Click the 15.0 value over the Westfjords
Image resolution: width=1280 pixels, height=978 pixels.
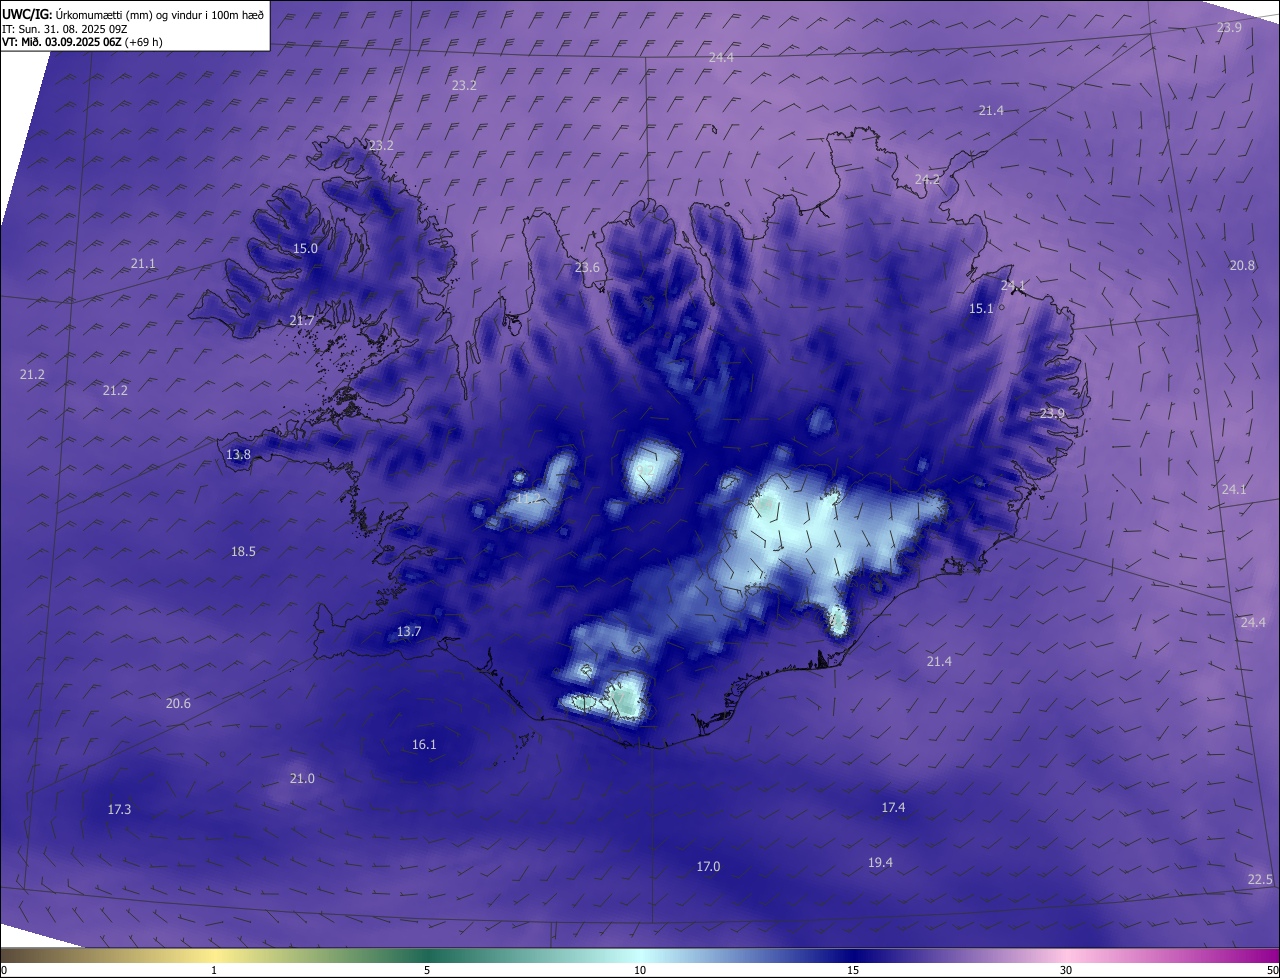[x=305, y=248]
